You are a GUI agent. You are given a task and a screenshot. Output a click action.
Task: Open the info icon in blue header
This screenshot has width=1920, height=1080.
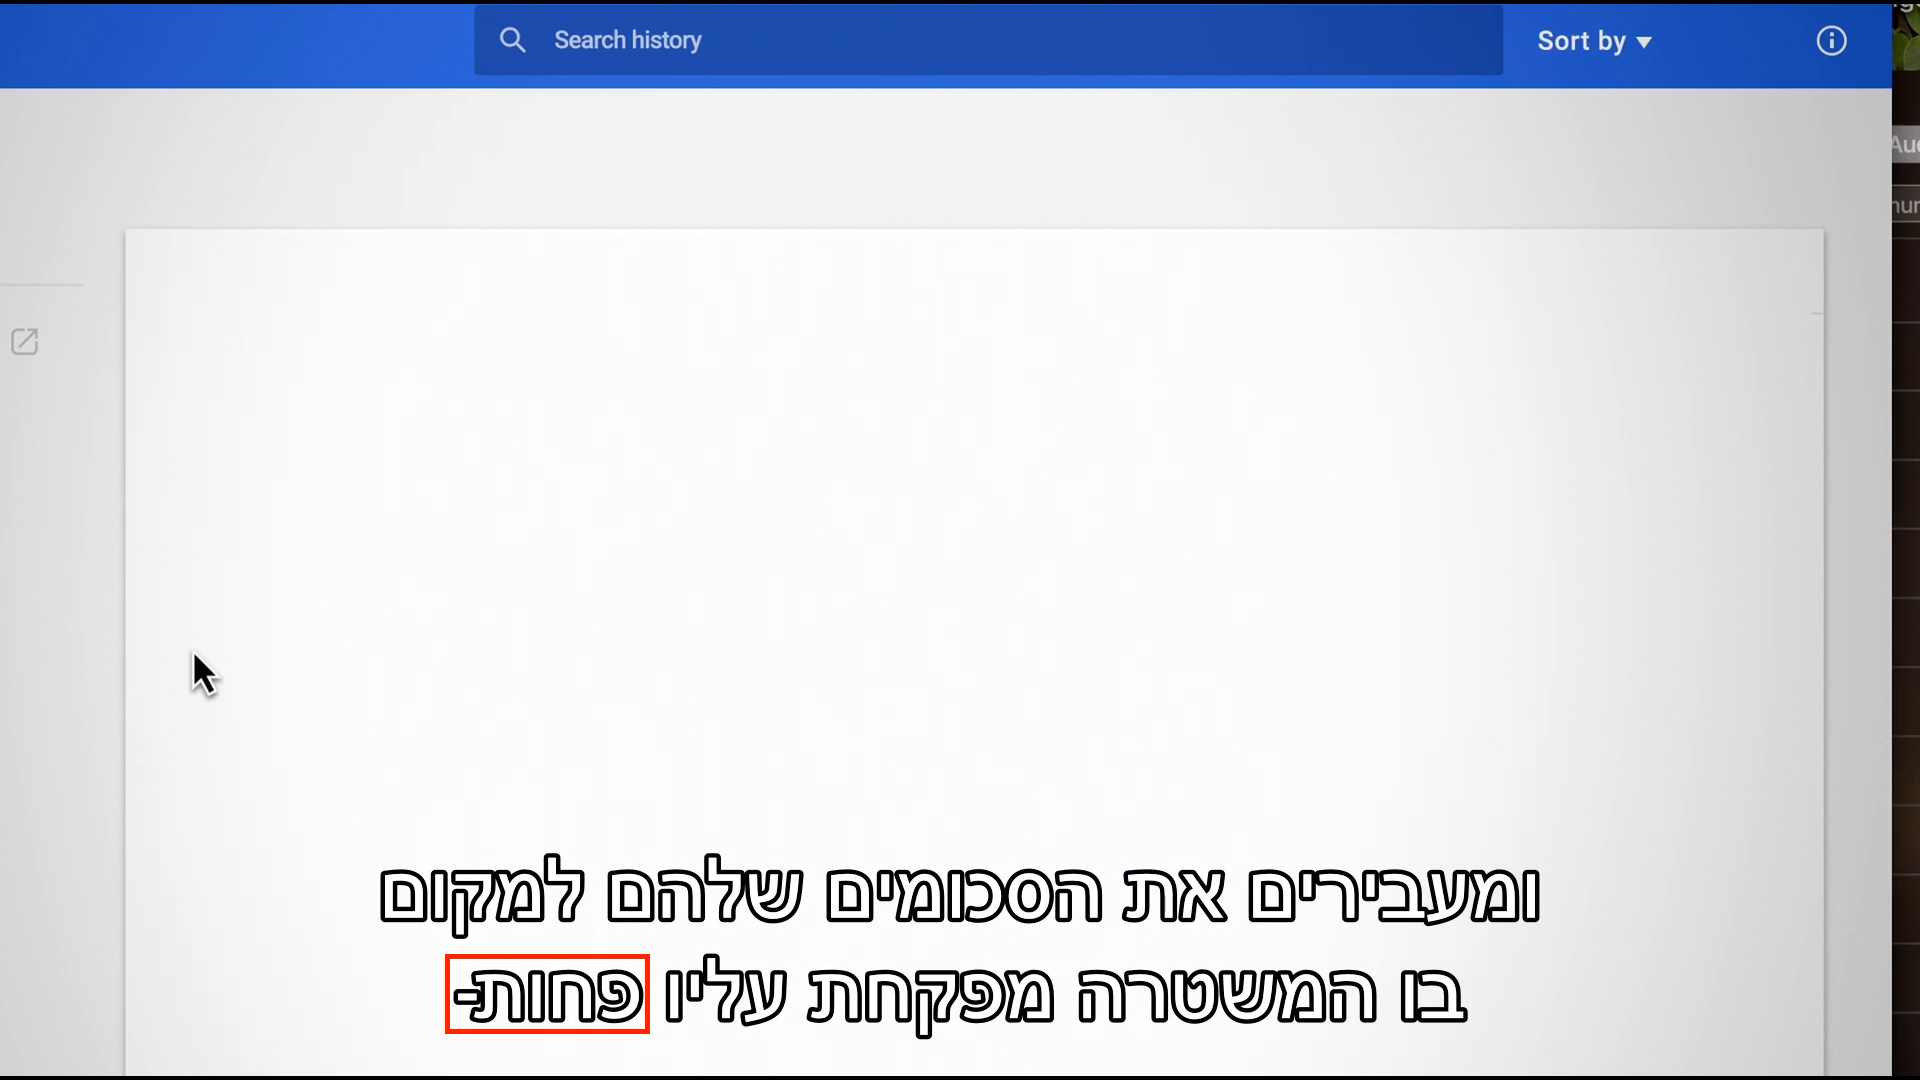pyautogui.click(x=1831, y=41)
